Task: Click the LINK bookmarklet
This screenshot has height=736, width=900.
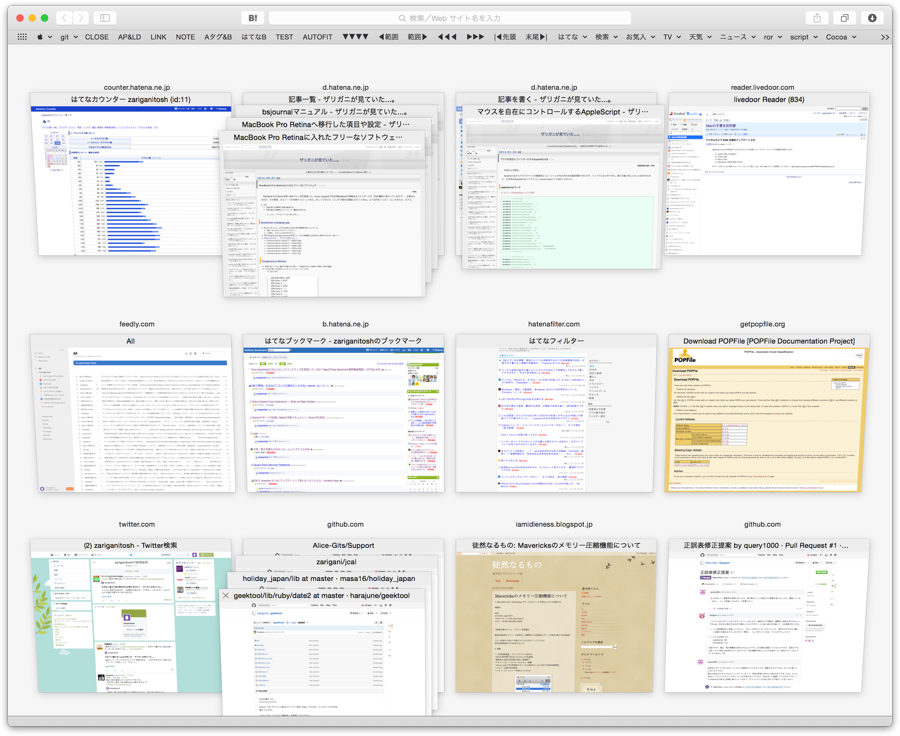Action: [158, 37]
